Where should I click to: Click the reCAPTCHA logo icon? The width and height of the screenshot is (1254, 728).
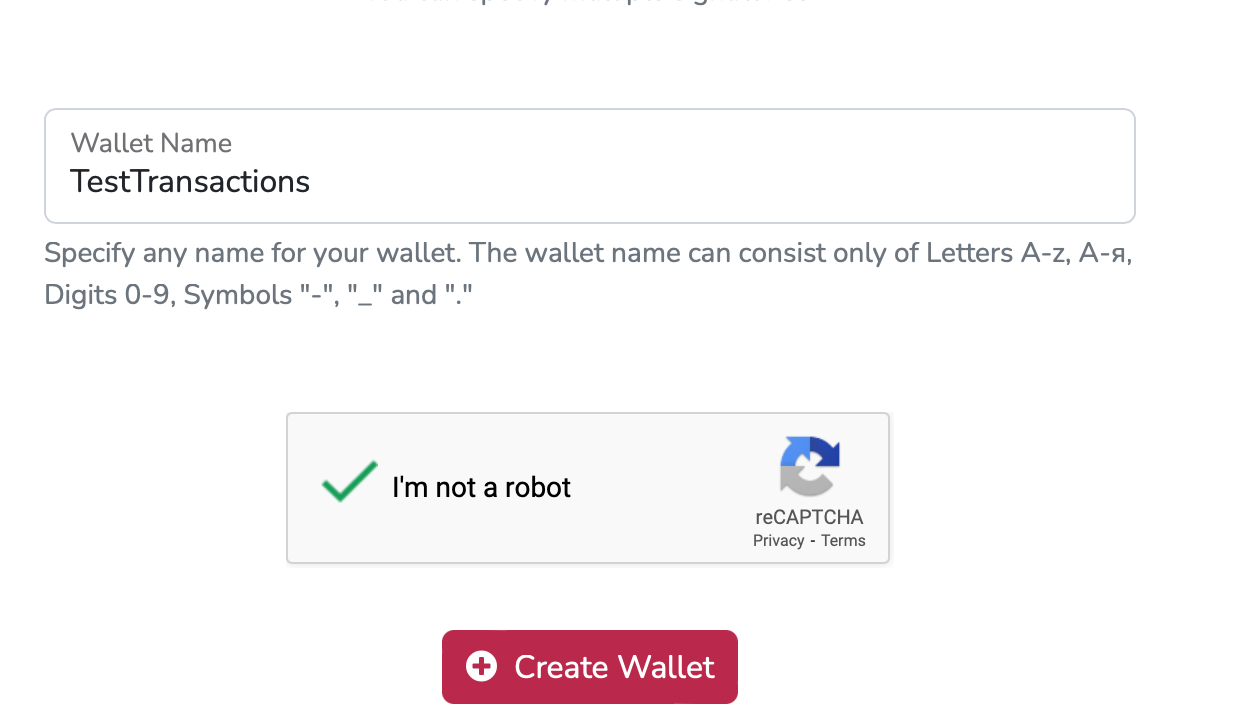(809, 466)
